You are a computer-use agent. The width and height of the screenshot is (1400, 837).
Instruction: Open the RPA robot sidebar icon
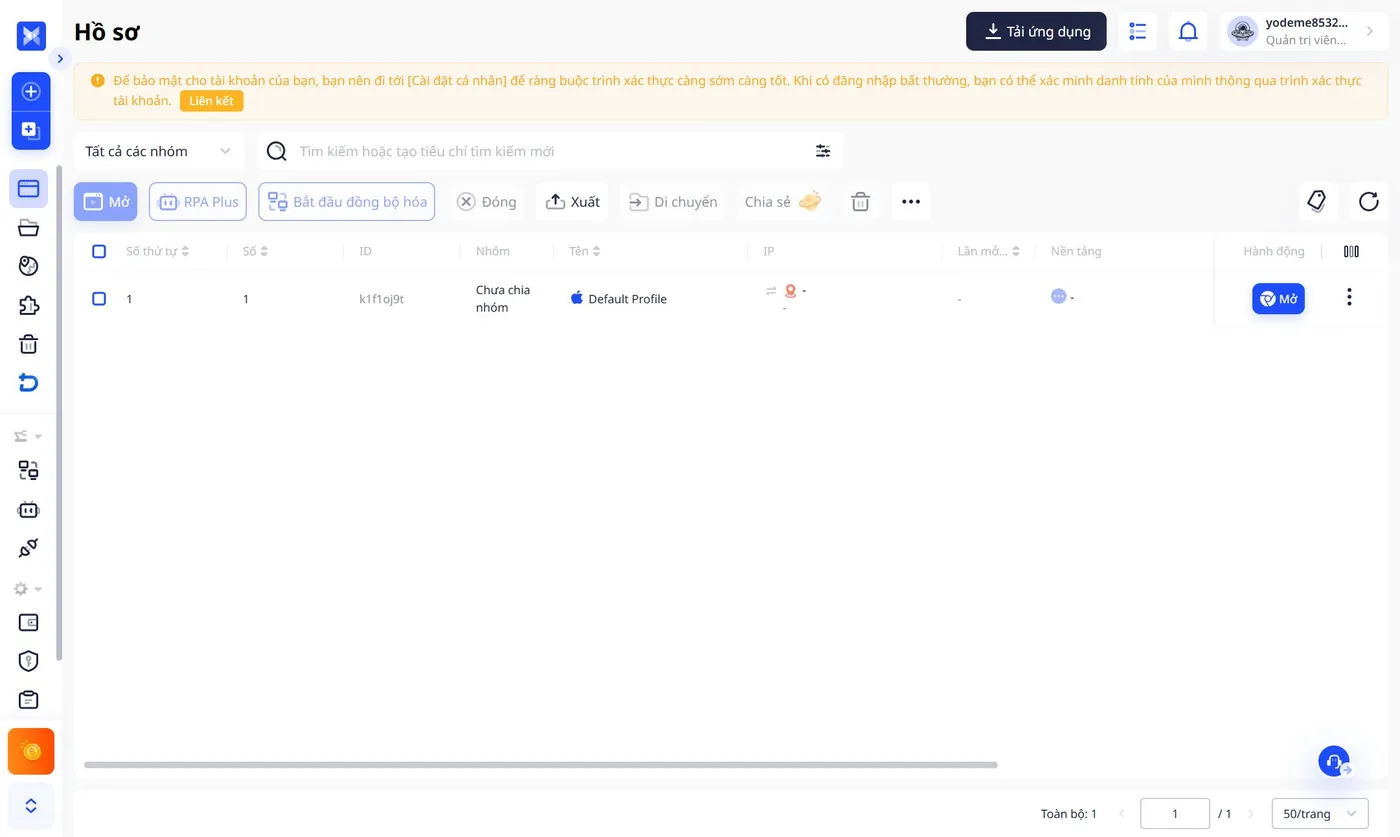[29, 510]
